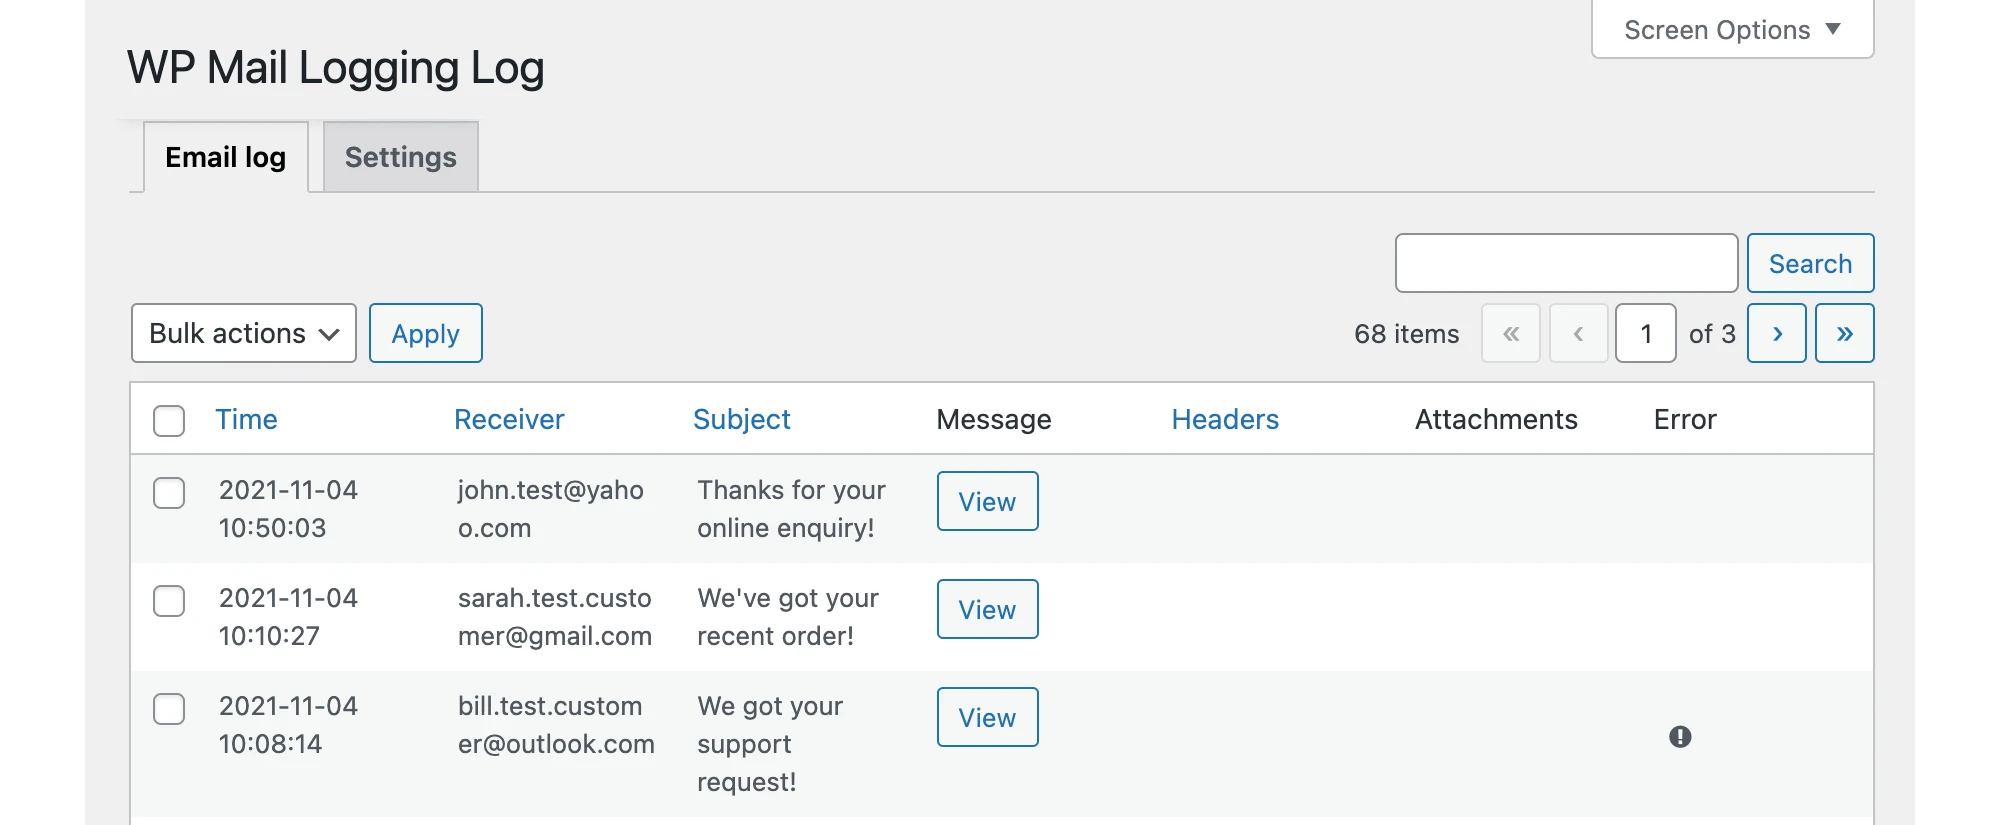Tick the sarah.test.customer email checkbox
Viewport: 2000px width, 825px height.
click(x=169, y=600)
